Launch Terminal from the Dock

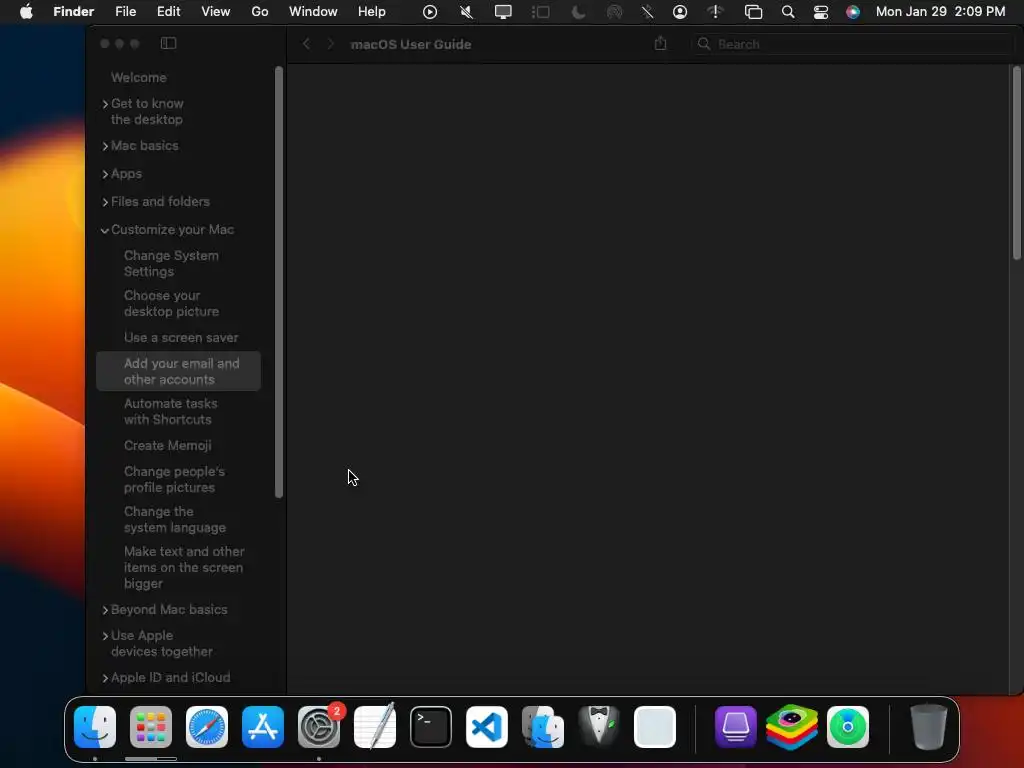pyautogui.click(x=431, y=727)
